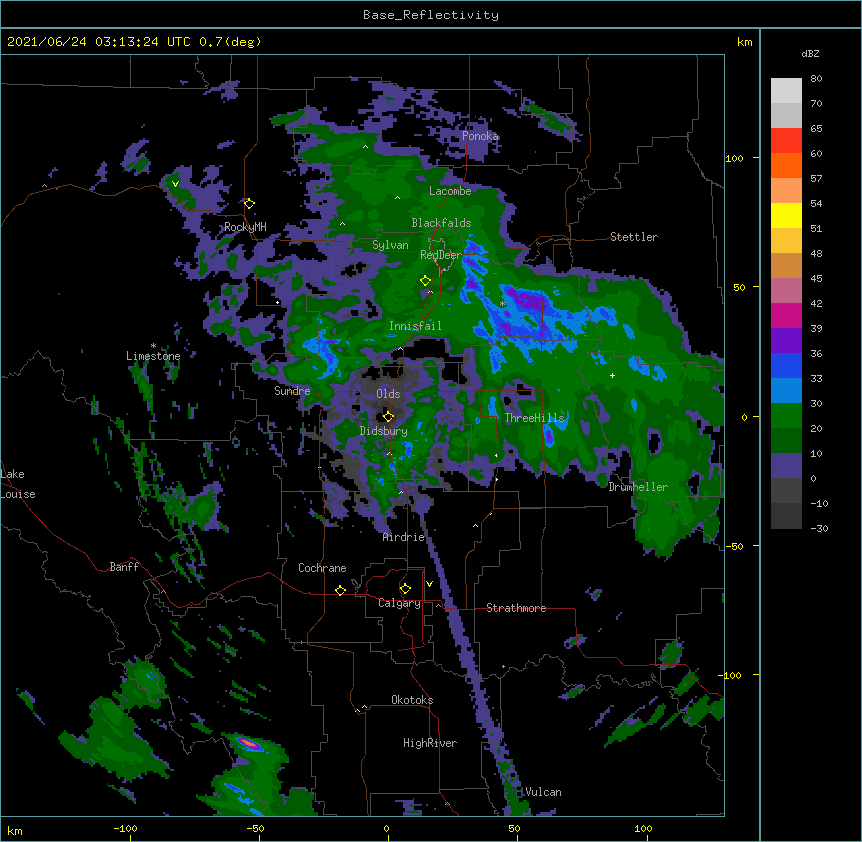This screenshot has width=862, height=842.
Task: Click the RockyMH label
Action: pos(245,227)
